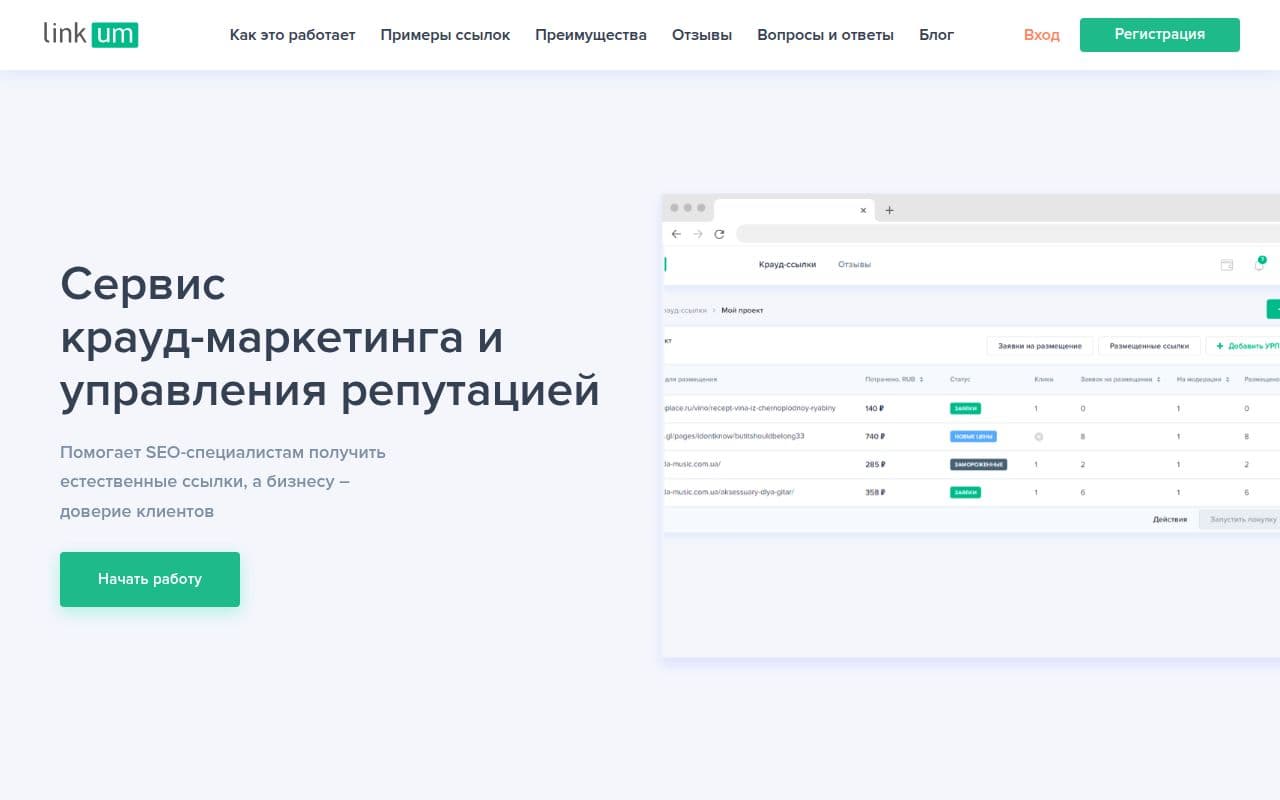Click the "Начать работу" button
This screenshot has height=800, width=1280.
(x=150, y=579)
